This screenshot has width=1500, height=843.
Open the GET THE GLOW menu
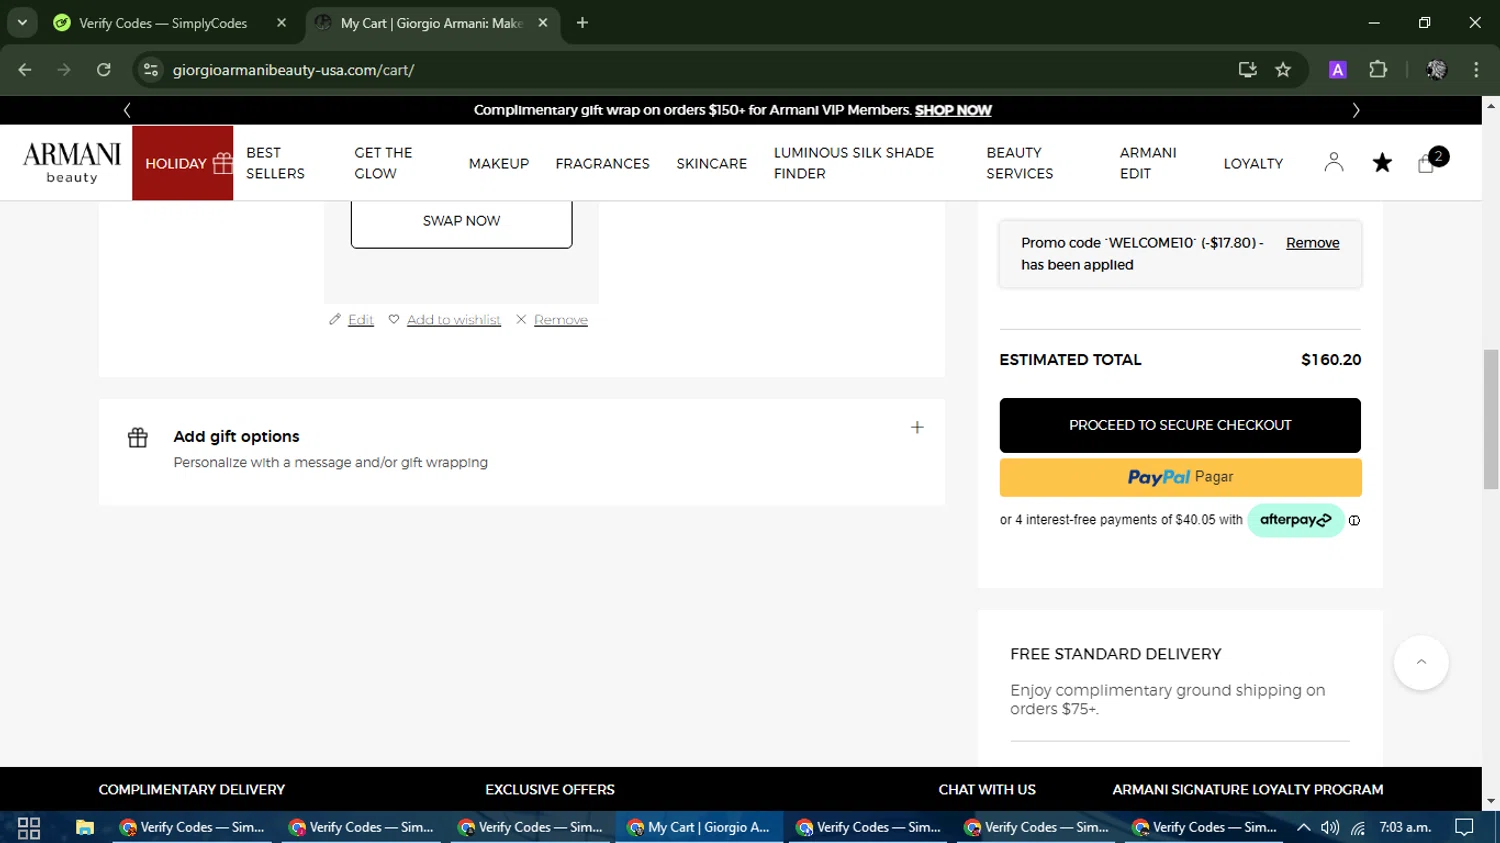(x=383, y=163)
